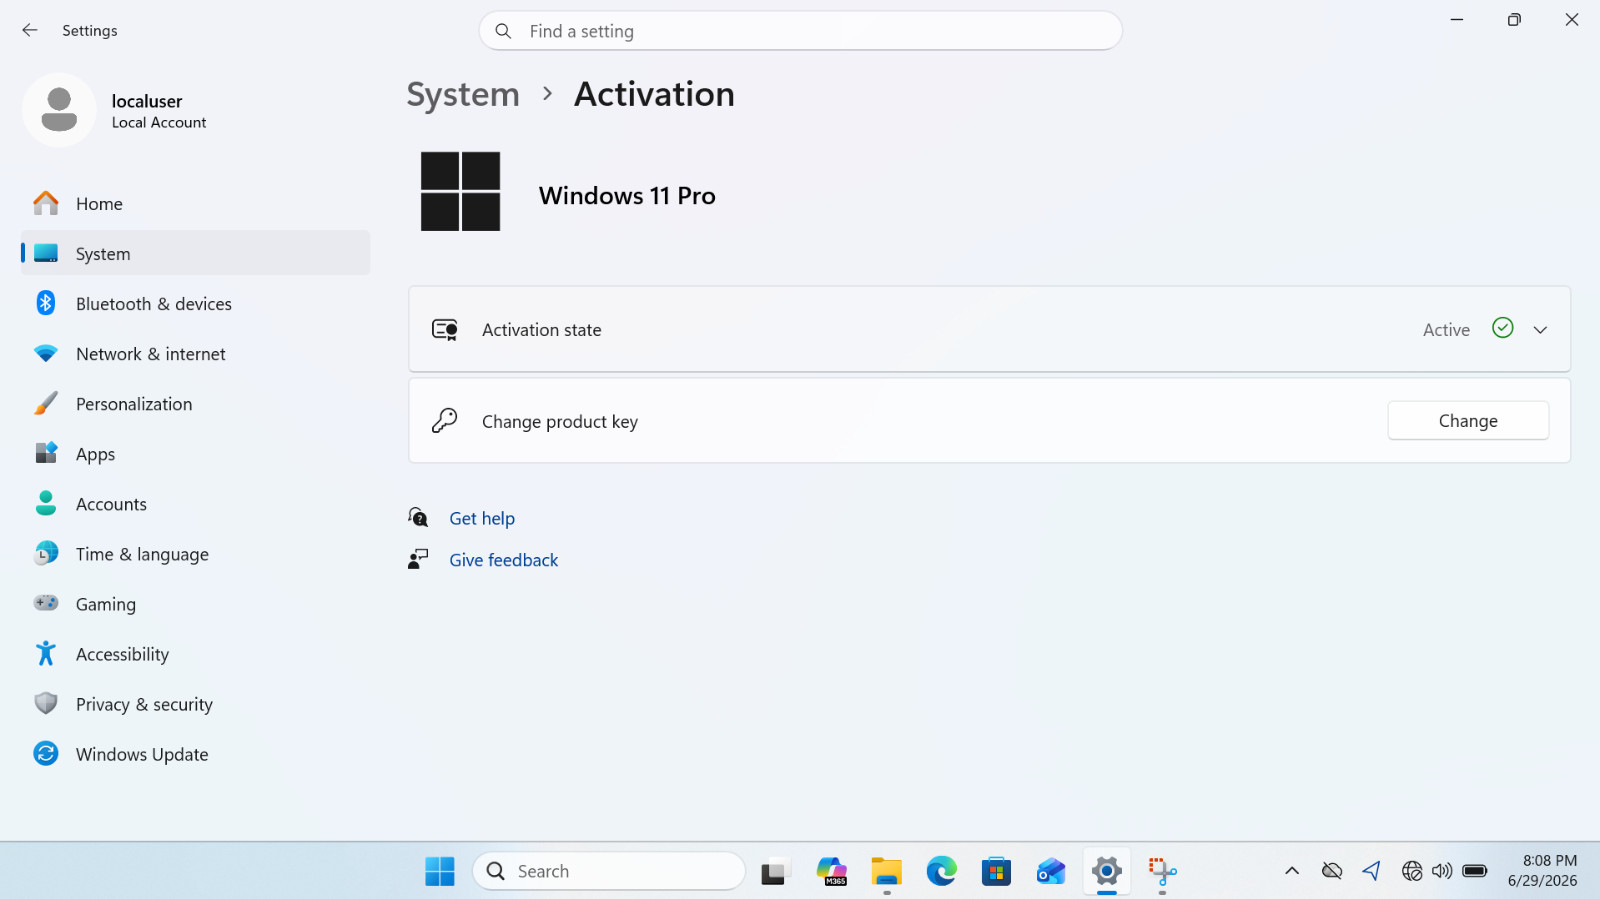Go to Time & language settings
The image size is (1600, 899).
[x=196, y=554]
